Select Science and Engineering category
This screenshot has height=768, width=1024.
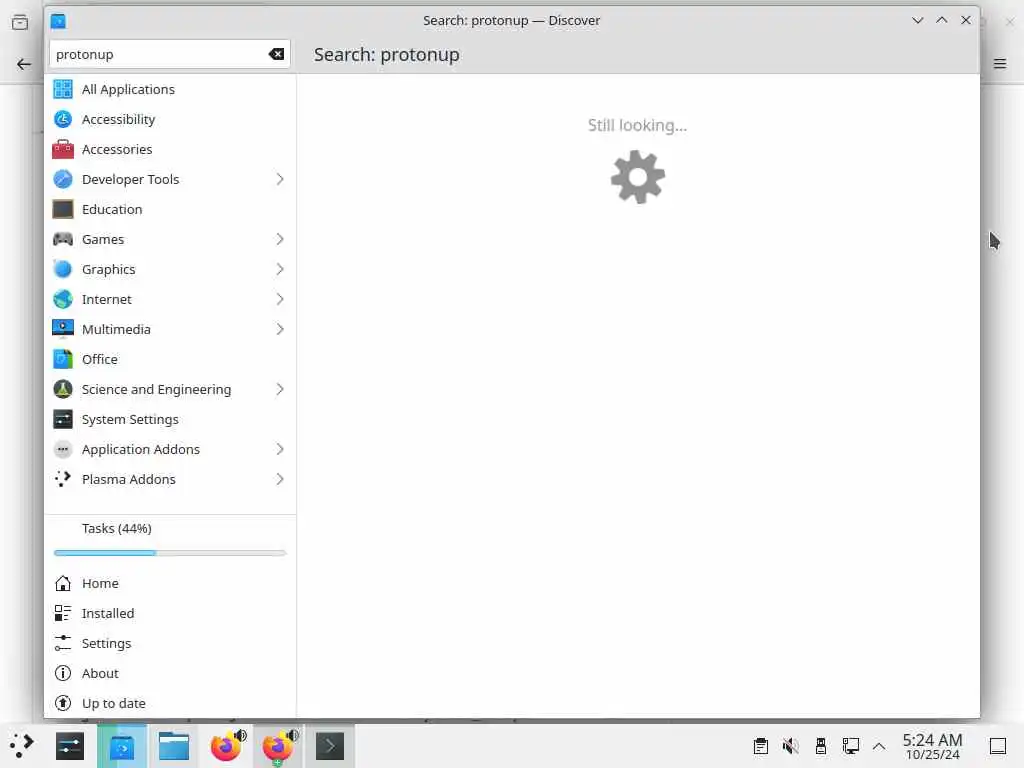point(170,390)
